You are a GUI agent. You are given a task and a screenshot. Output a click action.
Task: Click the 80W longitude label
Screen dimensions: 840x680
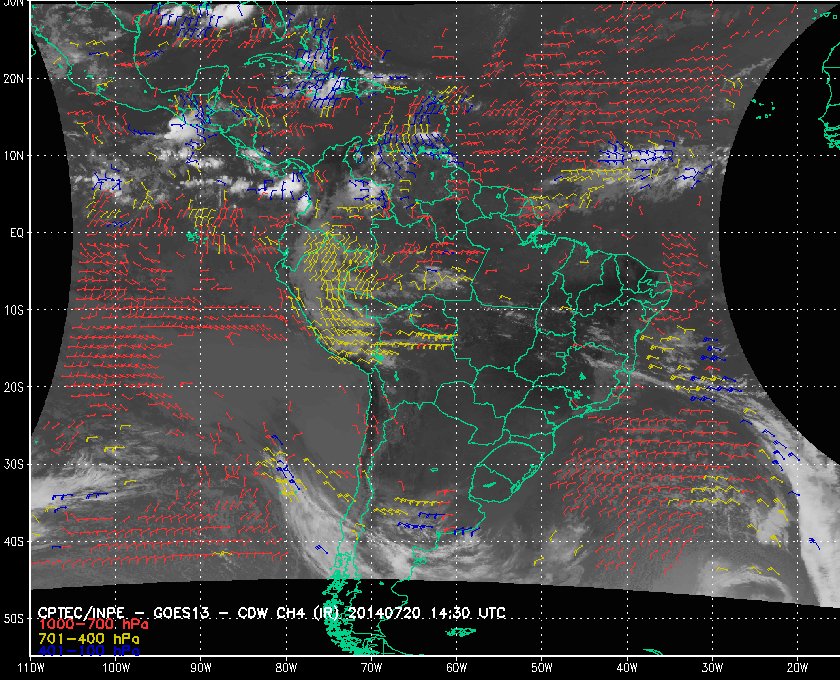pos(286,667)
